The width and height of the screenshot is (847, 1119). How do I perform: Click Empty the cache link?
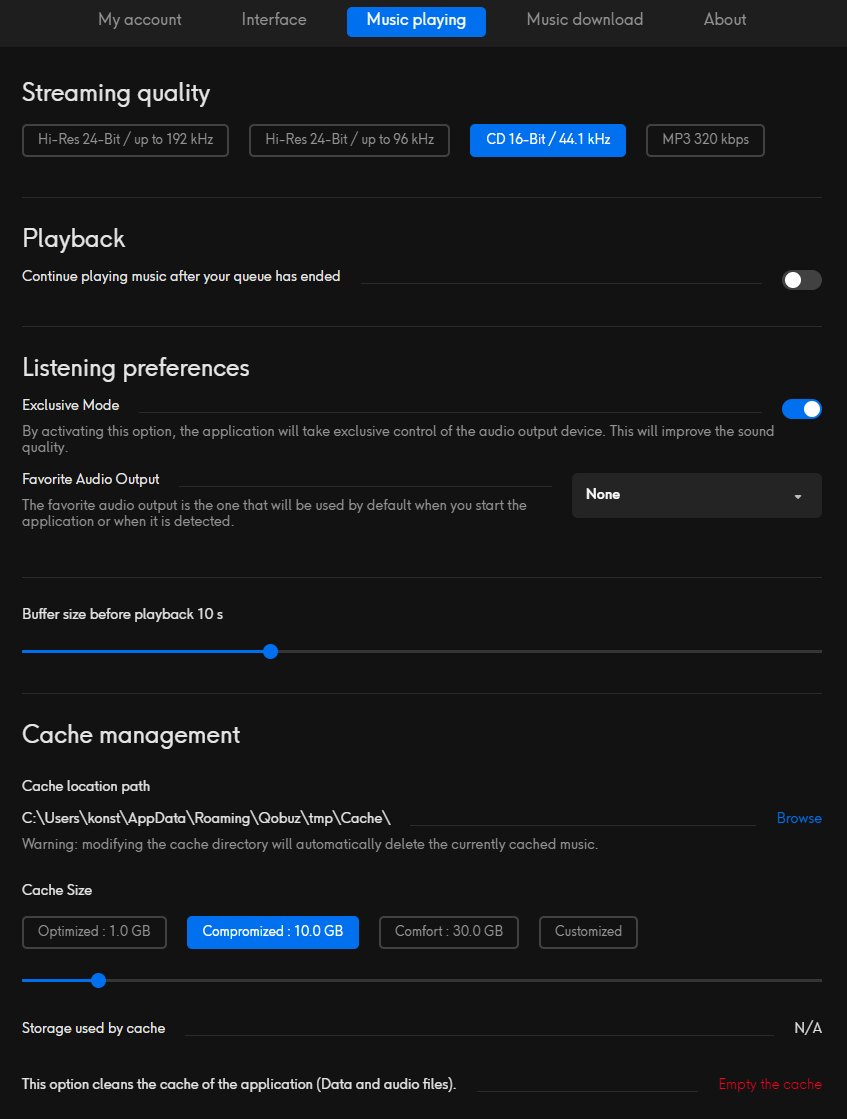(x=770, y=1084)
